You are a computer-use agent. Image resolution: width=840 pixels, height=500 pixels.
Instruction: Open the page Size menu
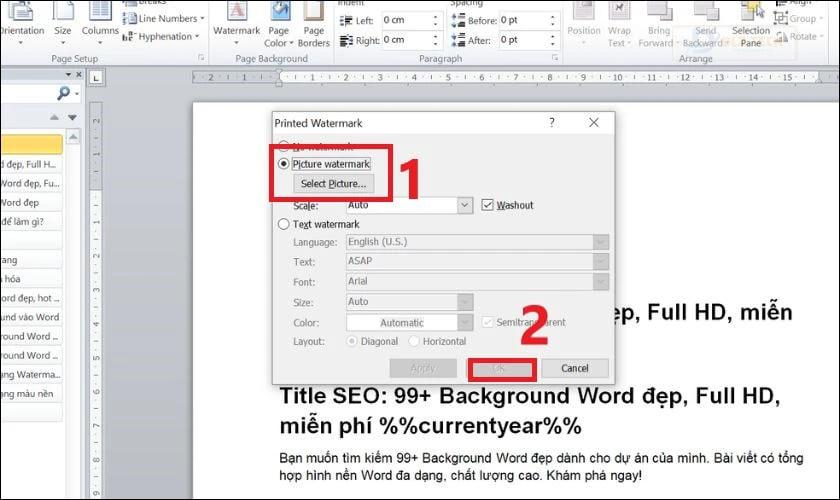63,24
